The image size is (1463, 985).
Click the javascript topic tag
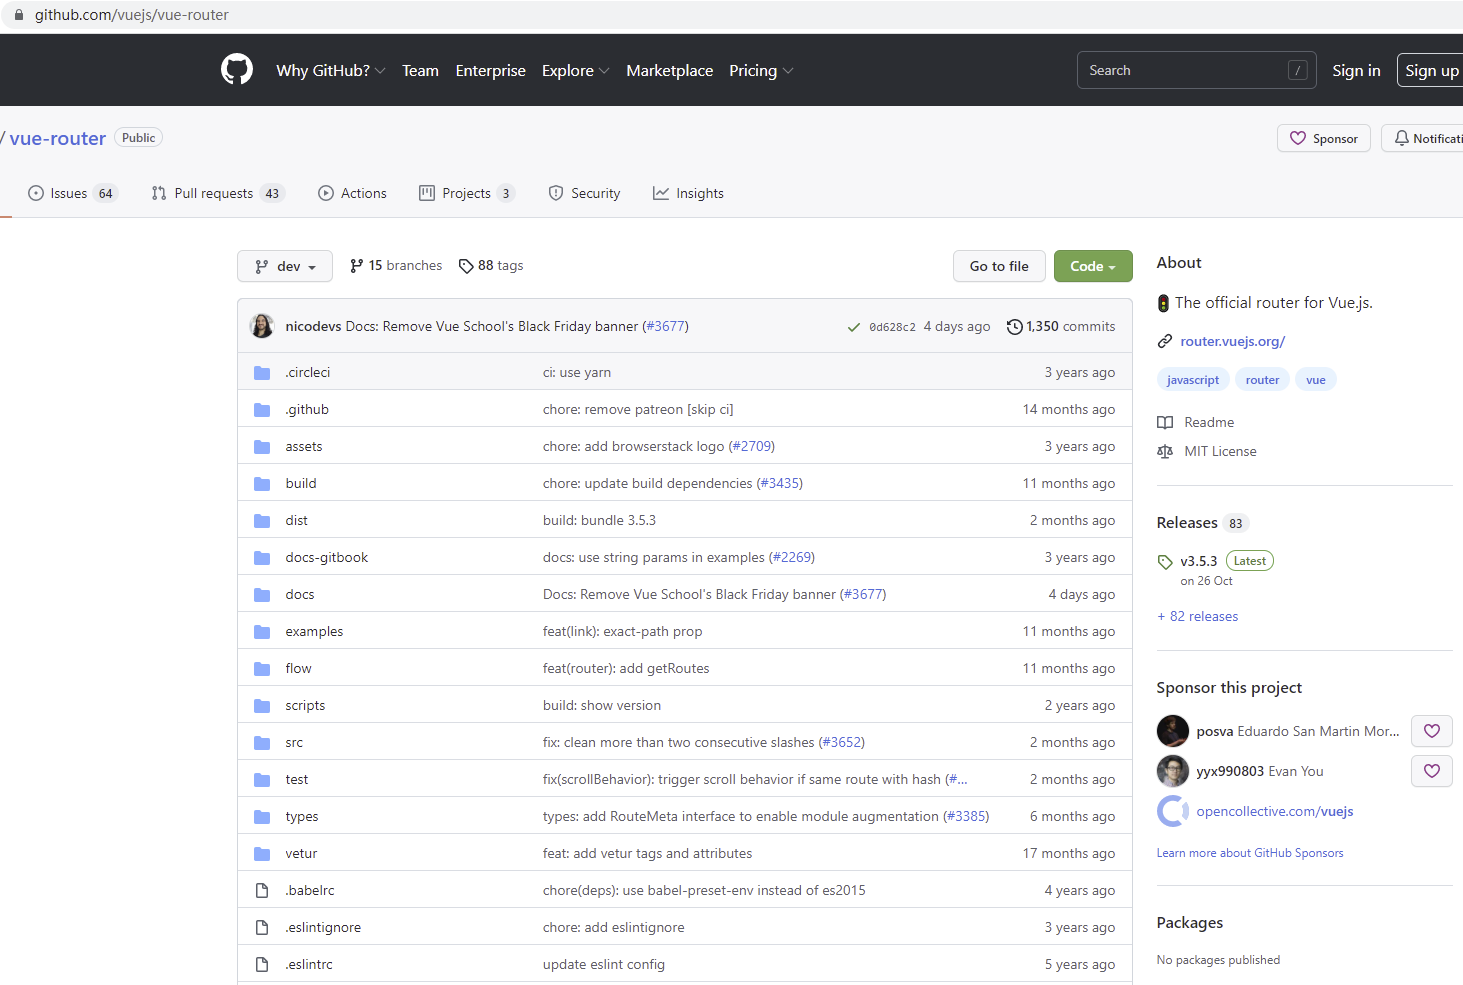[x=1193, y=380]
